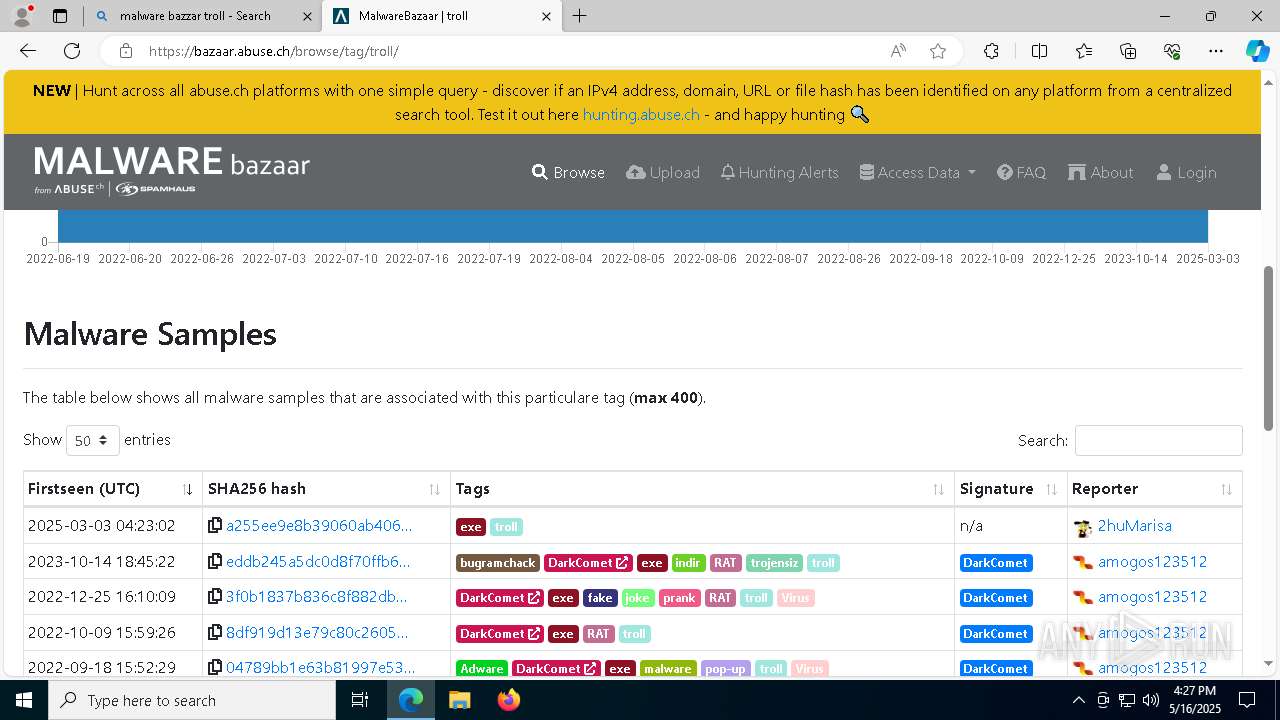1280x720 pixels.
Task: Copy the hash 8df919d13e79c80c2605 with its clipboard icon
Action: (x=215, y=633)
